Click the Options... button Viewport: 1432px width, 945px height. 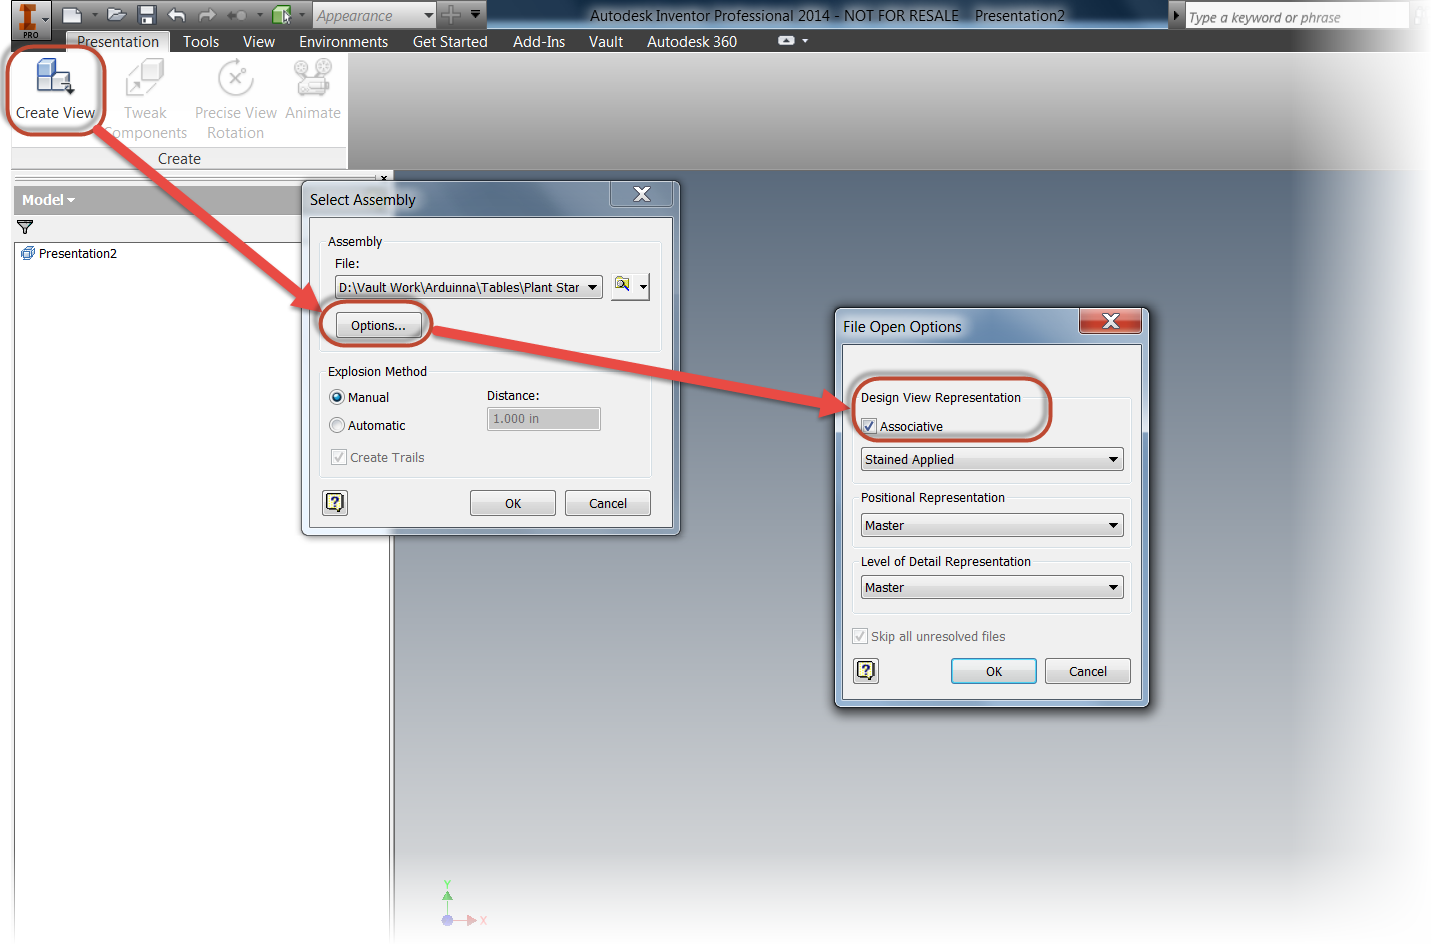click(x=378, y=325)
